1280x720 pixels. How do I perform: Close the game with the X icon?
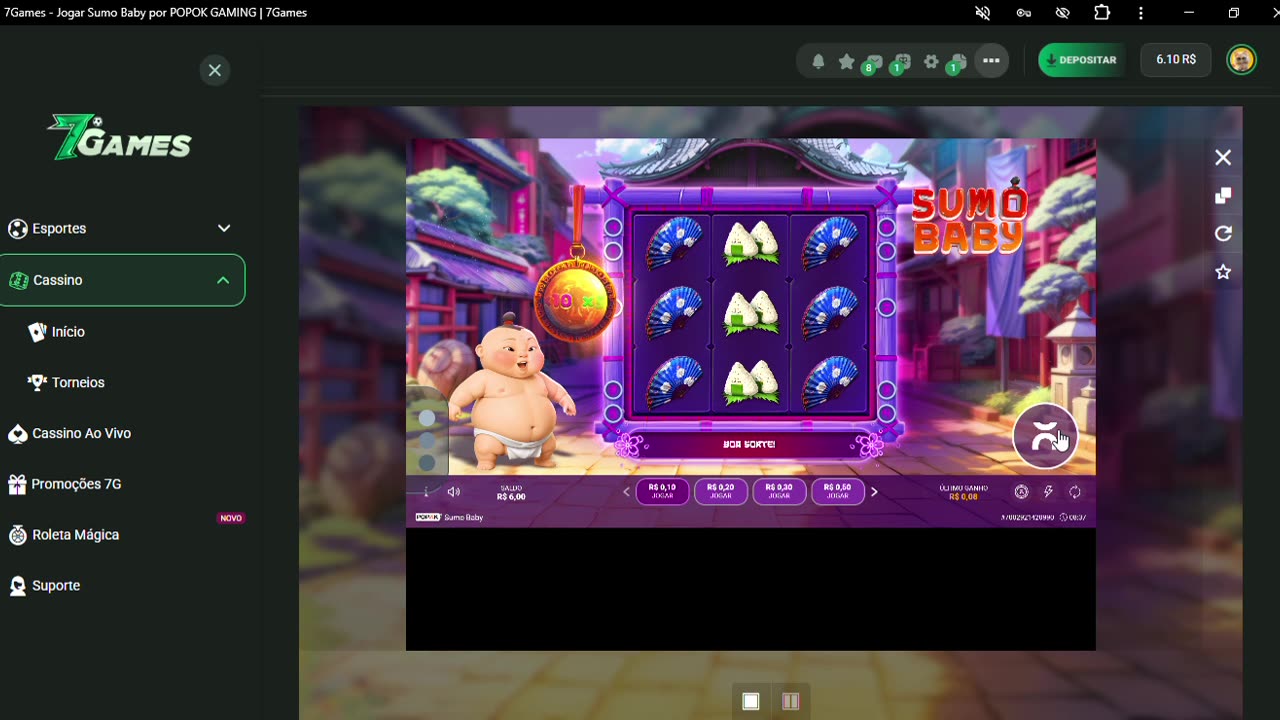[1223, 158]
